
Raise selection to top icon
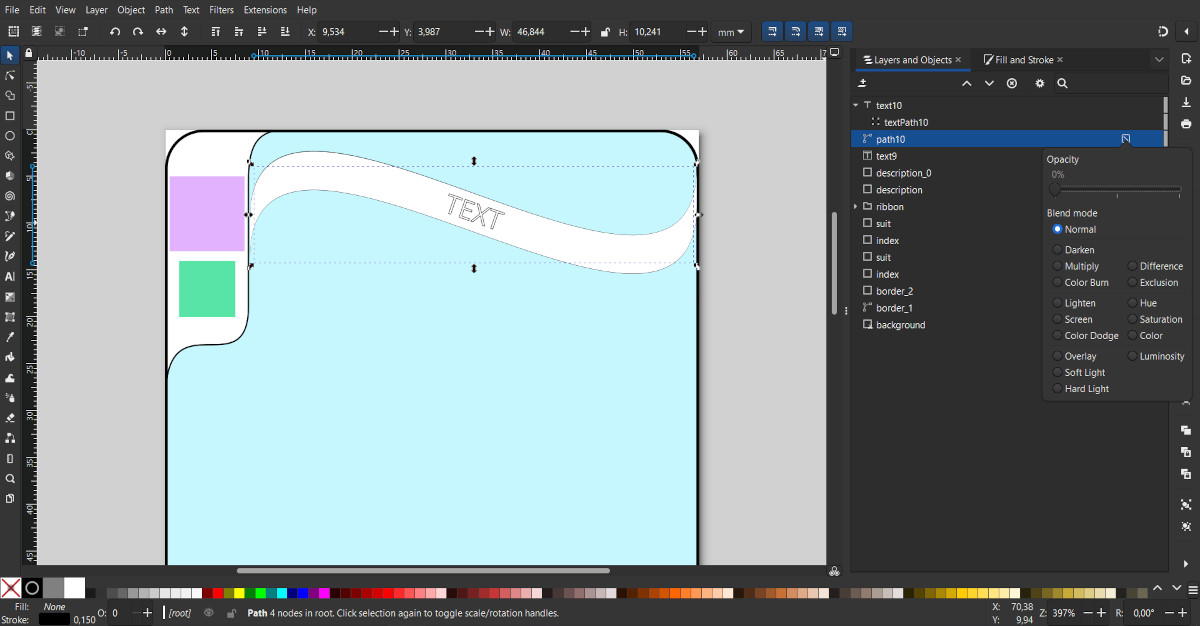216,32
